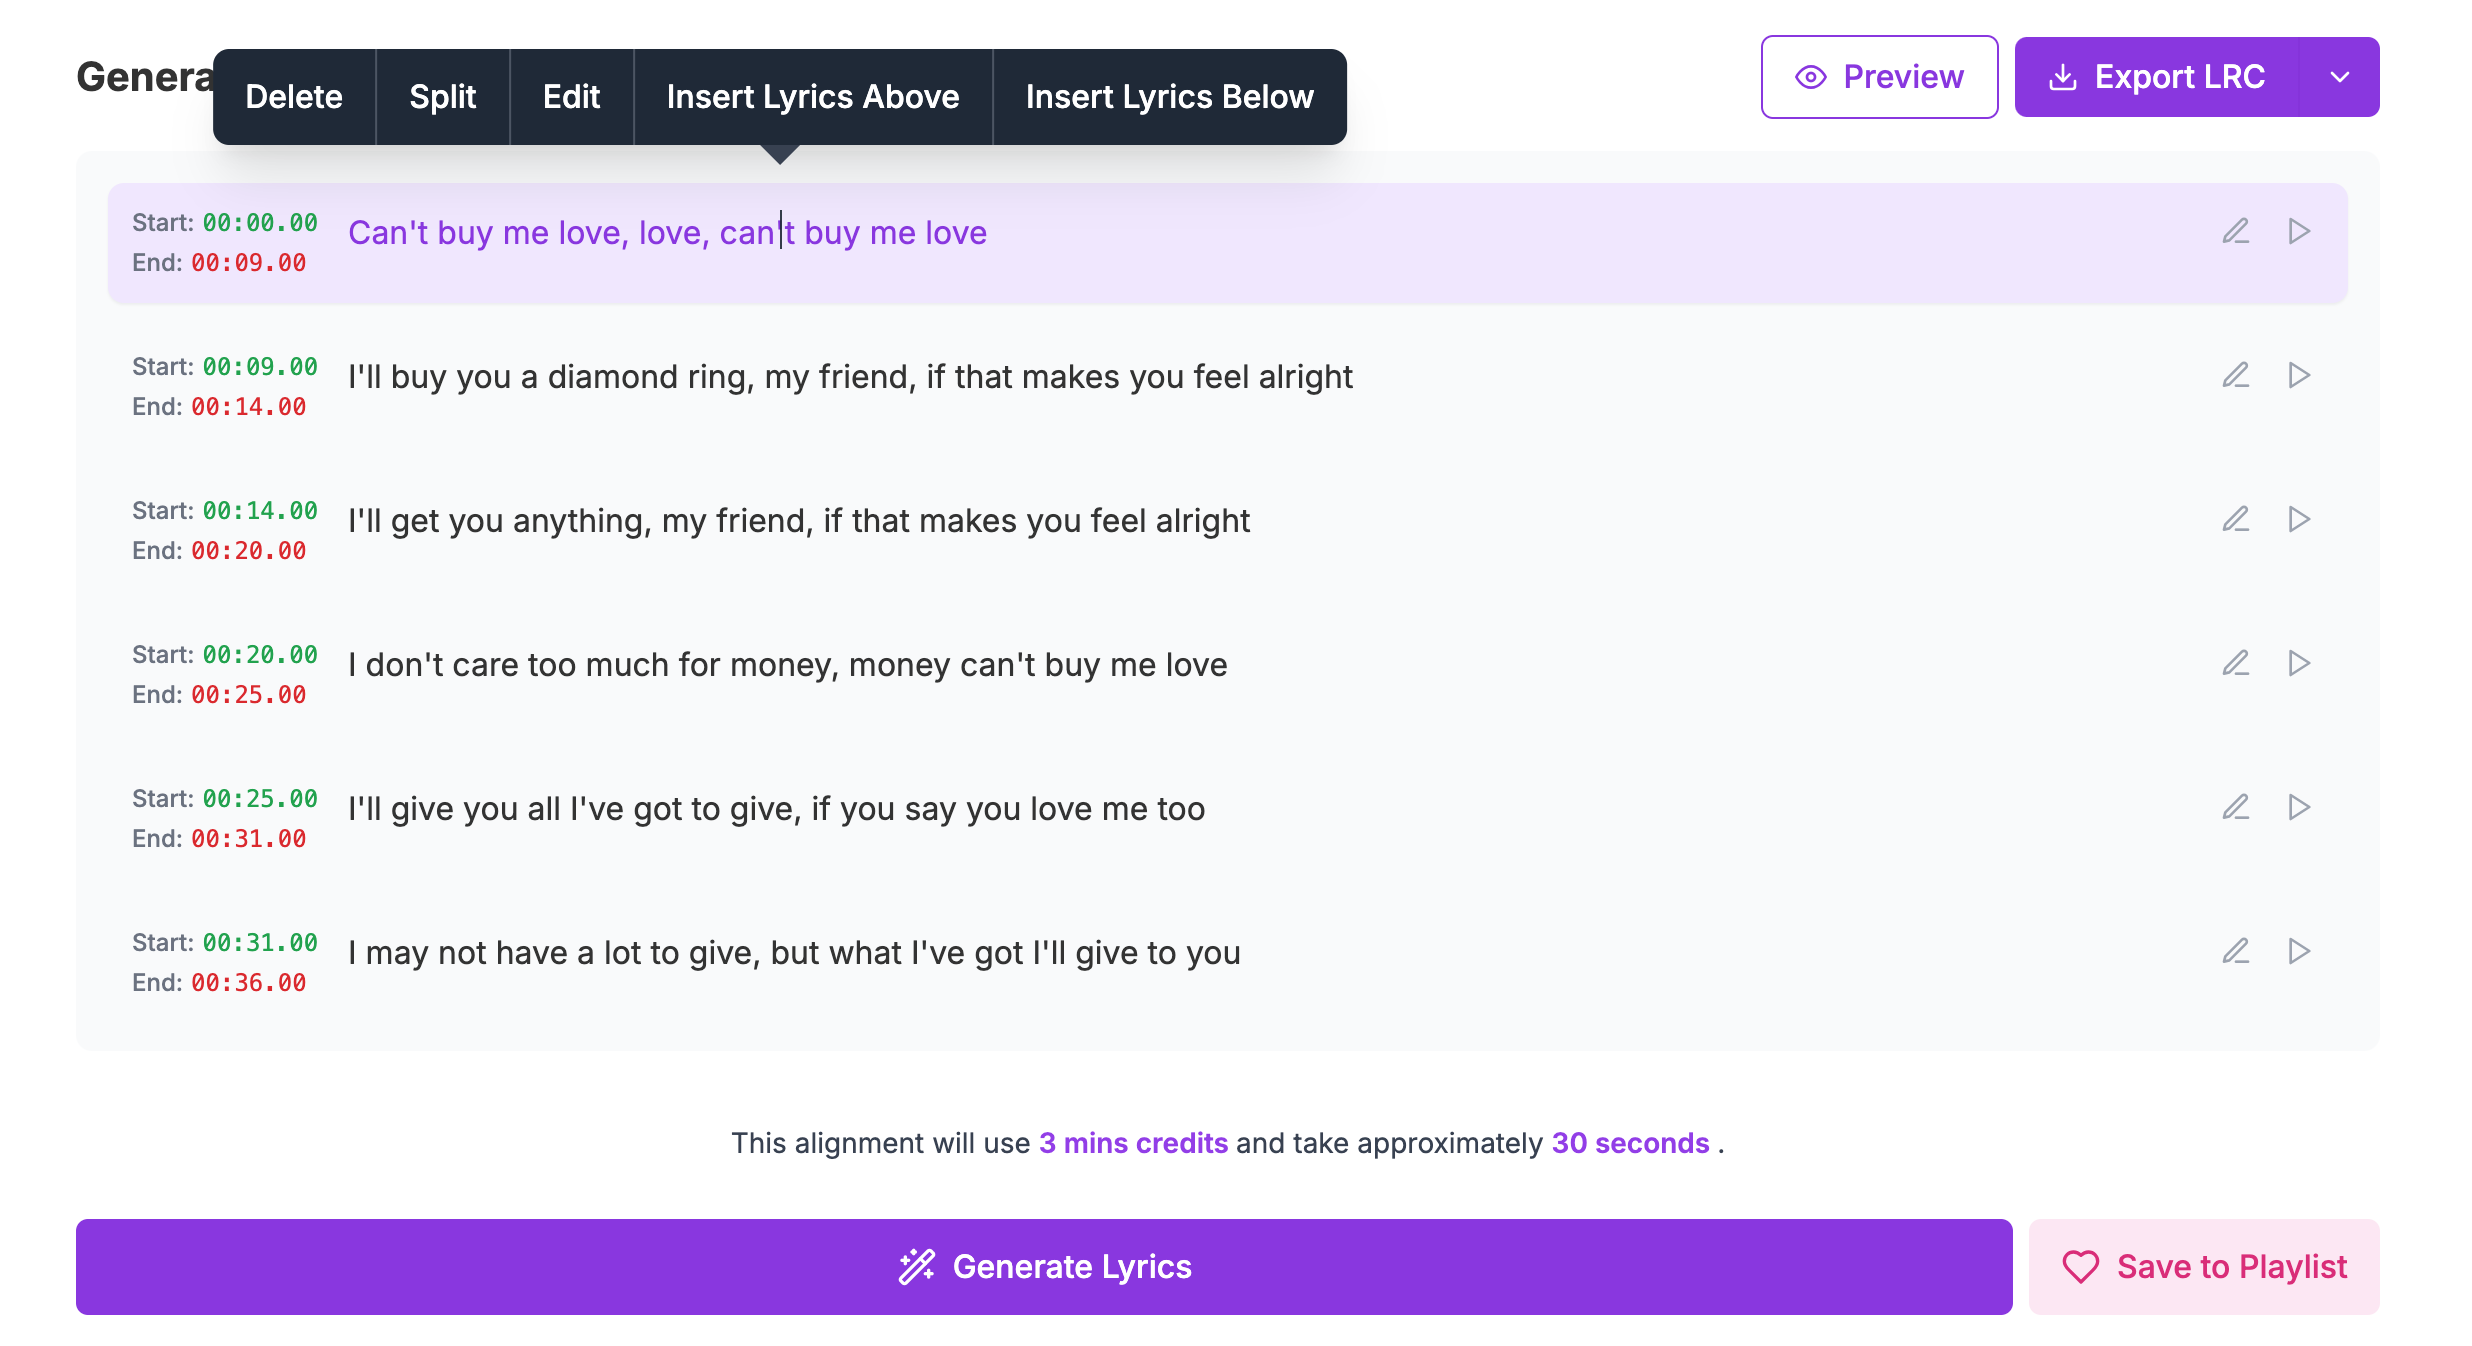The height and width of the screenshot is (1346, 2472).
Task: Click the start time 00:14.00
Action: (x=260, y=511)
